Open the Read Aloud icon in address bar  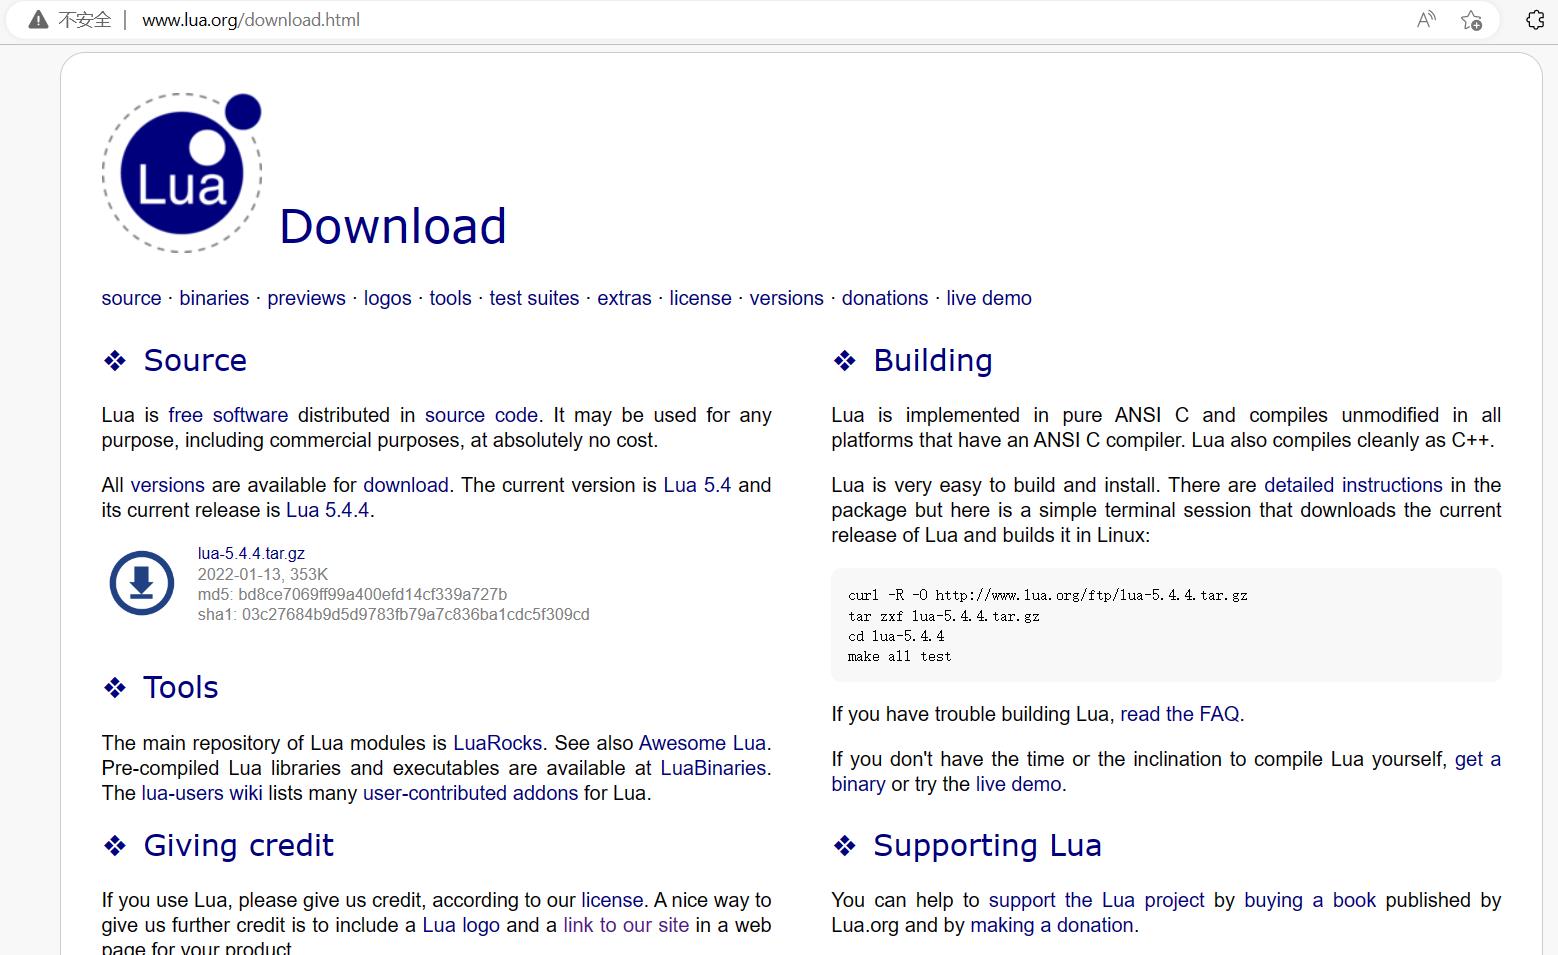tap(1427, 20)
